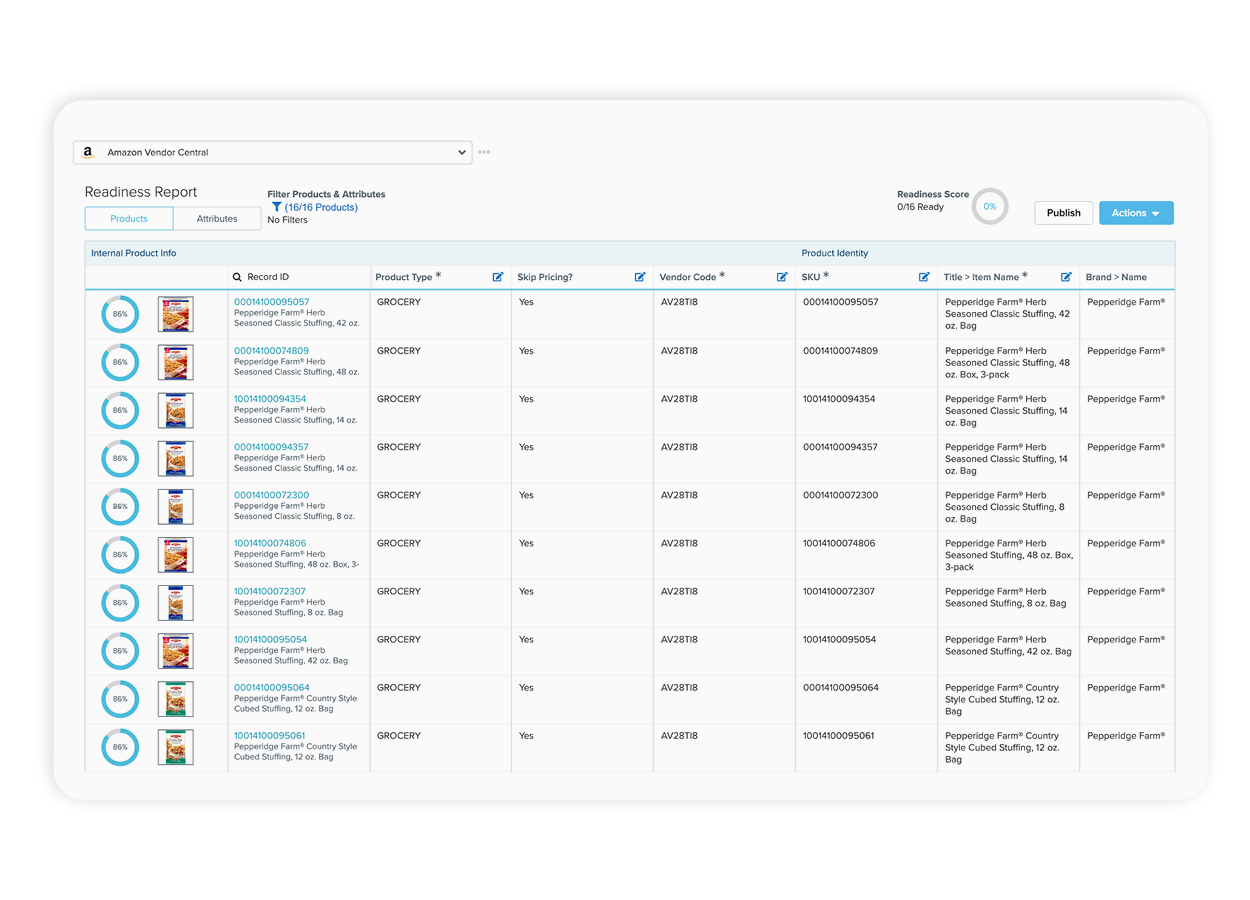
Task: Select AV28TI8 vendor code for record 10014100094354
Action: click(724, 411)
